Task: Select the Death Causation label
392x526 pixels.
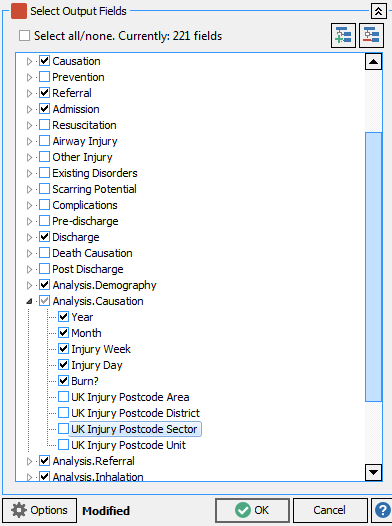Action: pyautogui.click(x=92, y=253)
